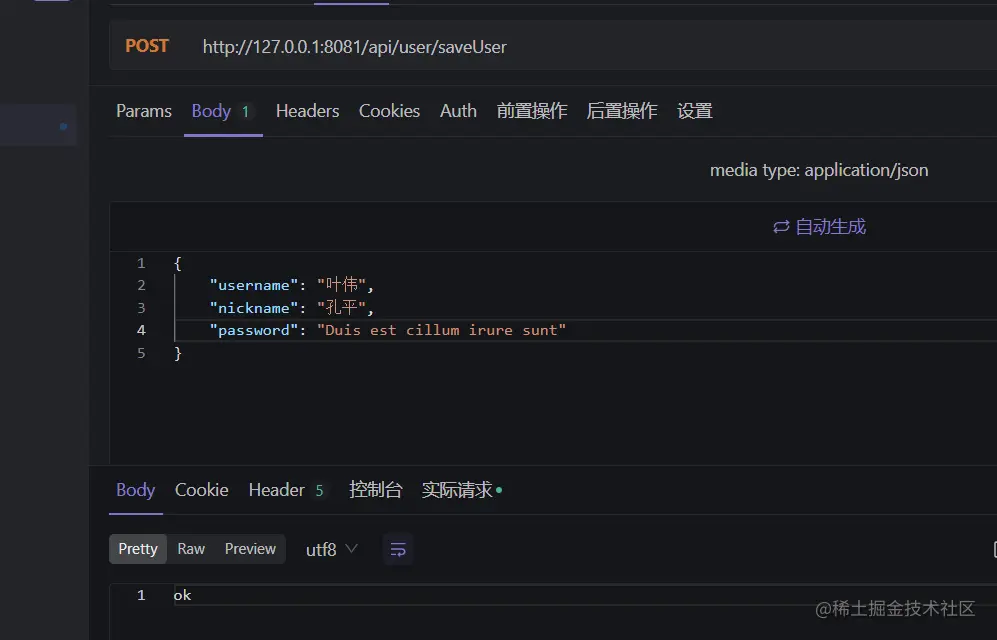Switch to the 前置操作 tab
The width and height of the screenshot is (997, 640).
point(533,111)
